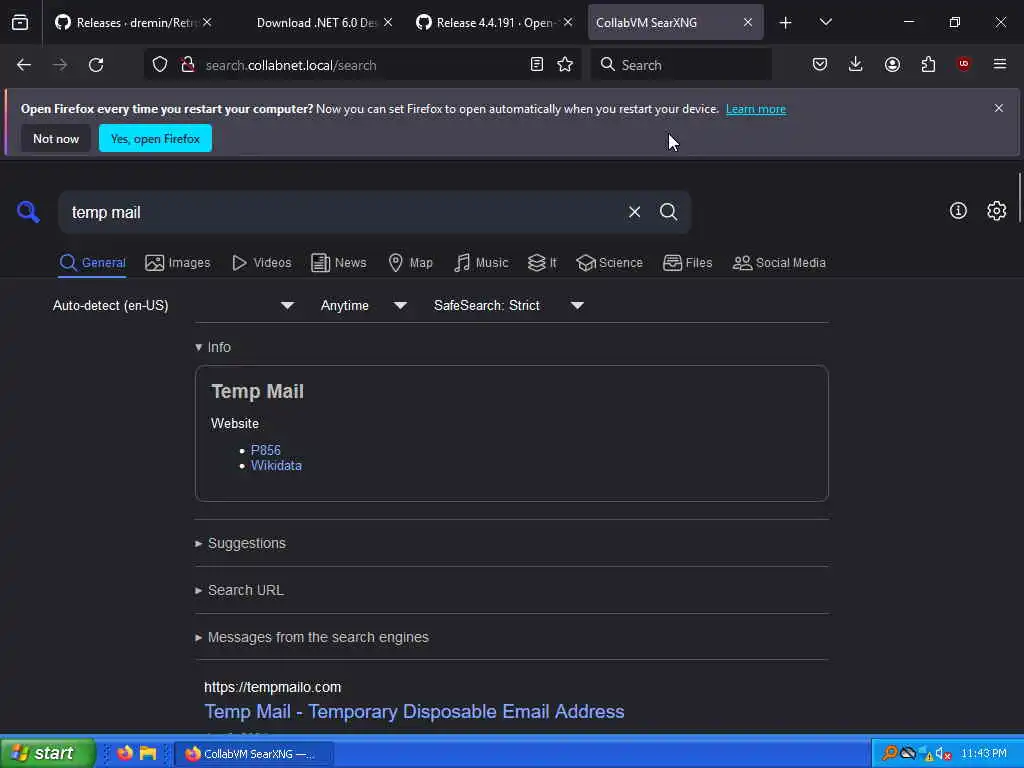The image size is (1024, 768).
Task: Click the https://tempmailo.com URL text
Action: tap(272, 687)
